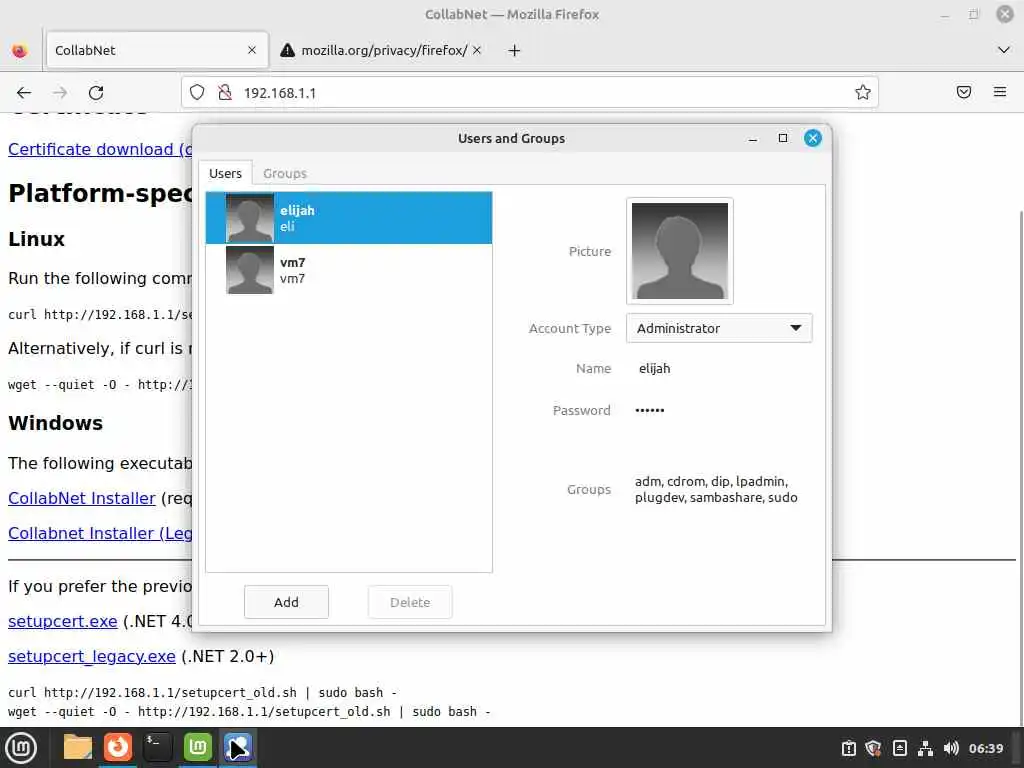1024x768 pixels.
Task: Click the first tray icon beside the shield
Action: [848, 748]
